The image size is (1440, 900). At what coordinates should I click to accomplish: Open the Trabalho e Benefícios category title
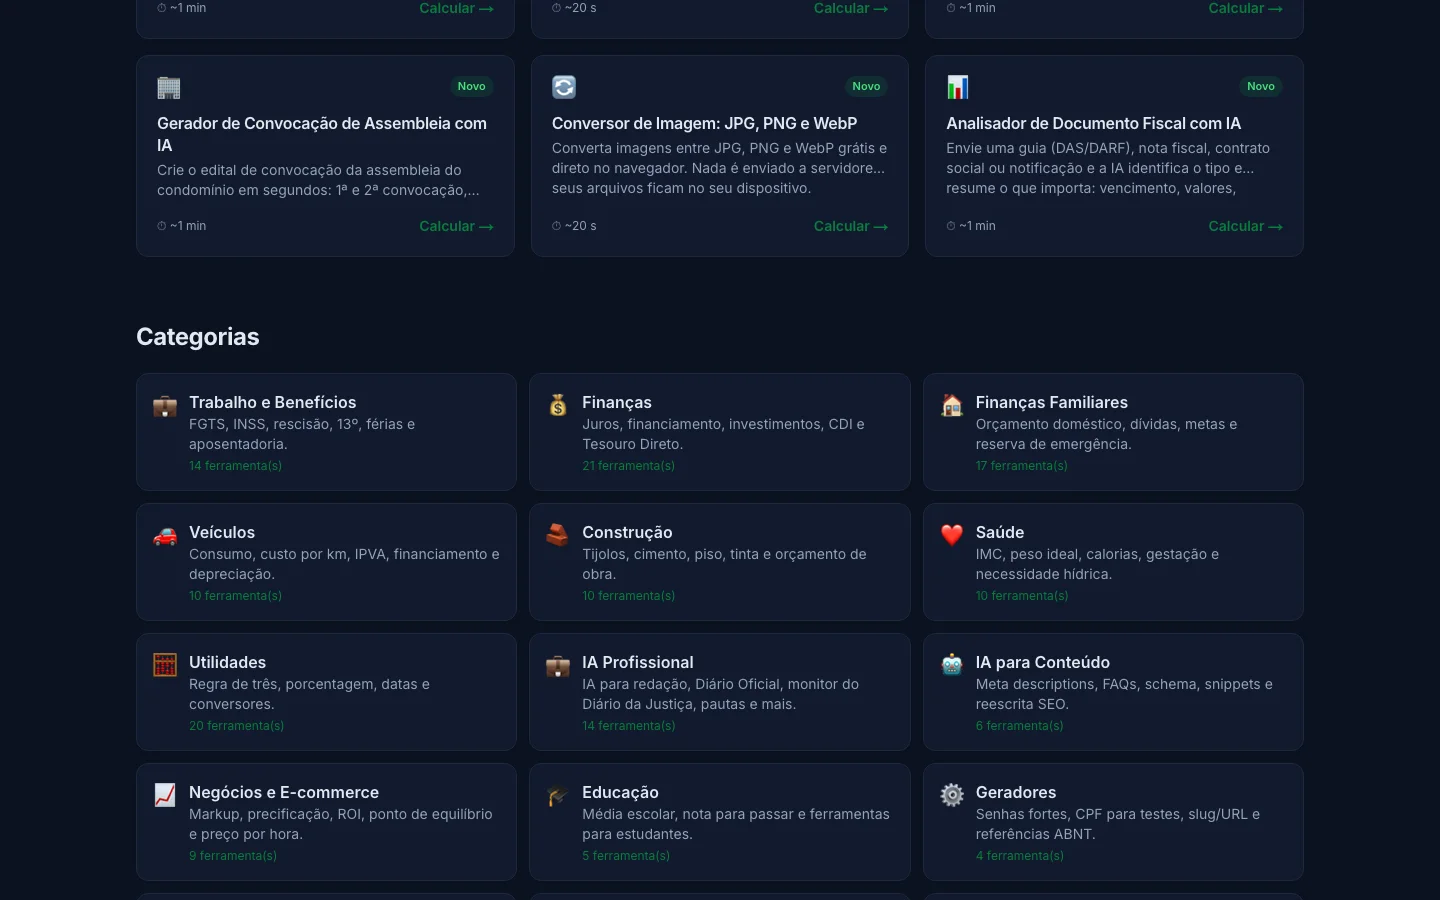pos(272,402)
